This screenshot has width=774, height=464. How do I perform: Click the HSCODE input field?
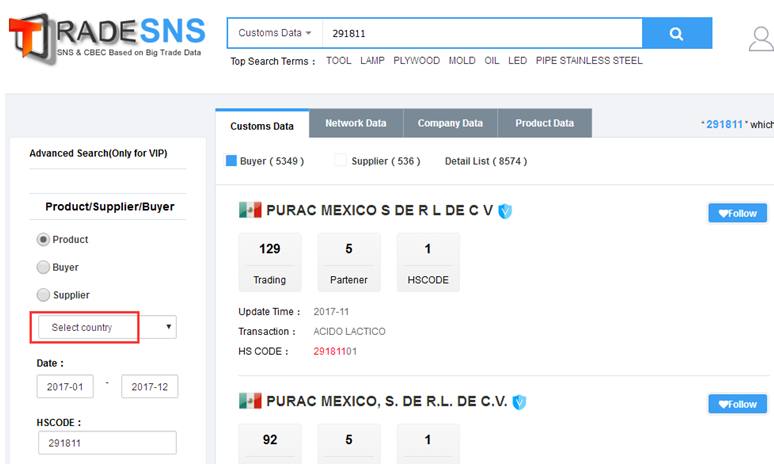point(107,443)
